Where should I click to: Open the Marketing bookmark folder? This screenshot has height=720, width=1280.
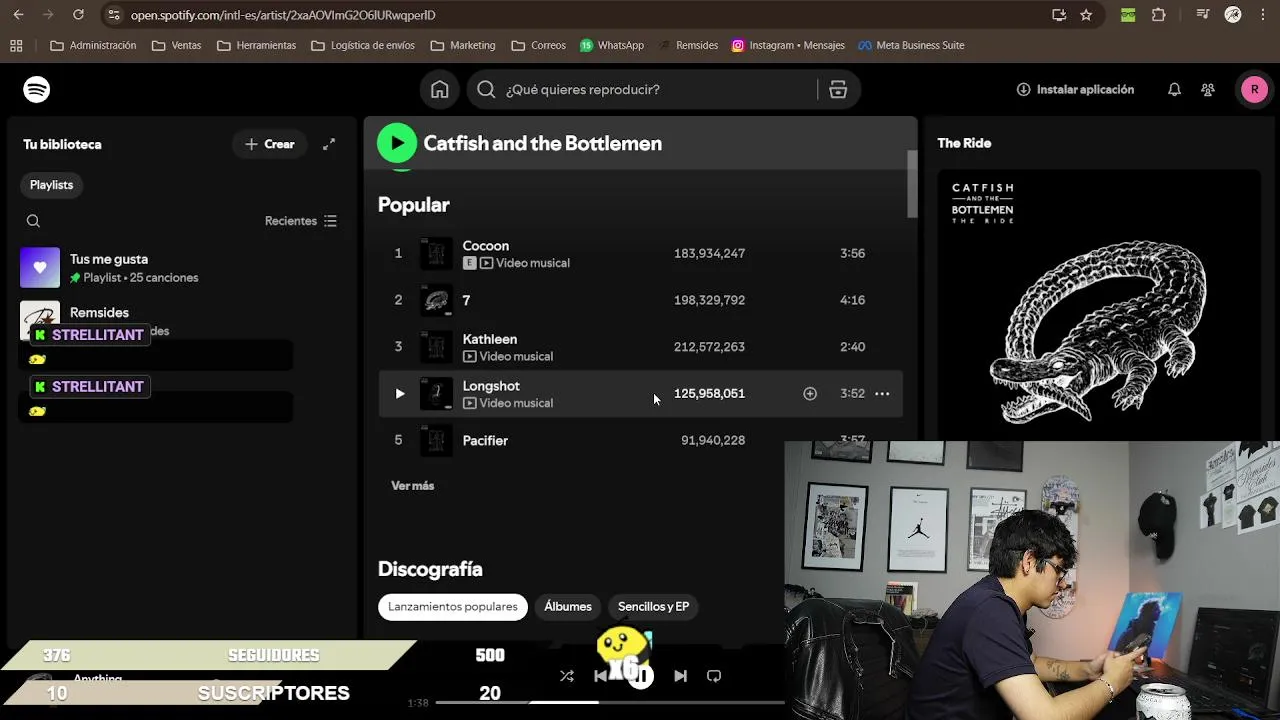pos(462,45)
